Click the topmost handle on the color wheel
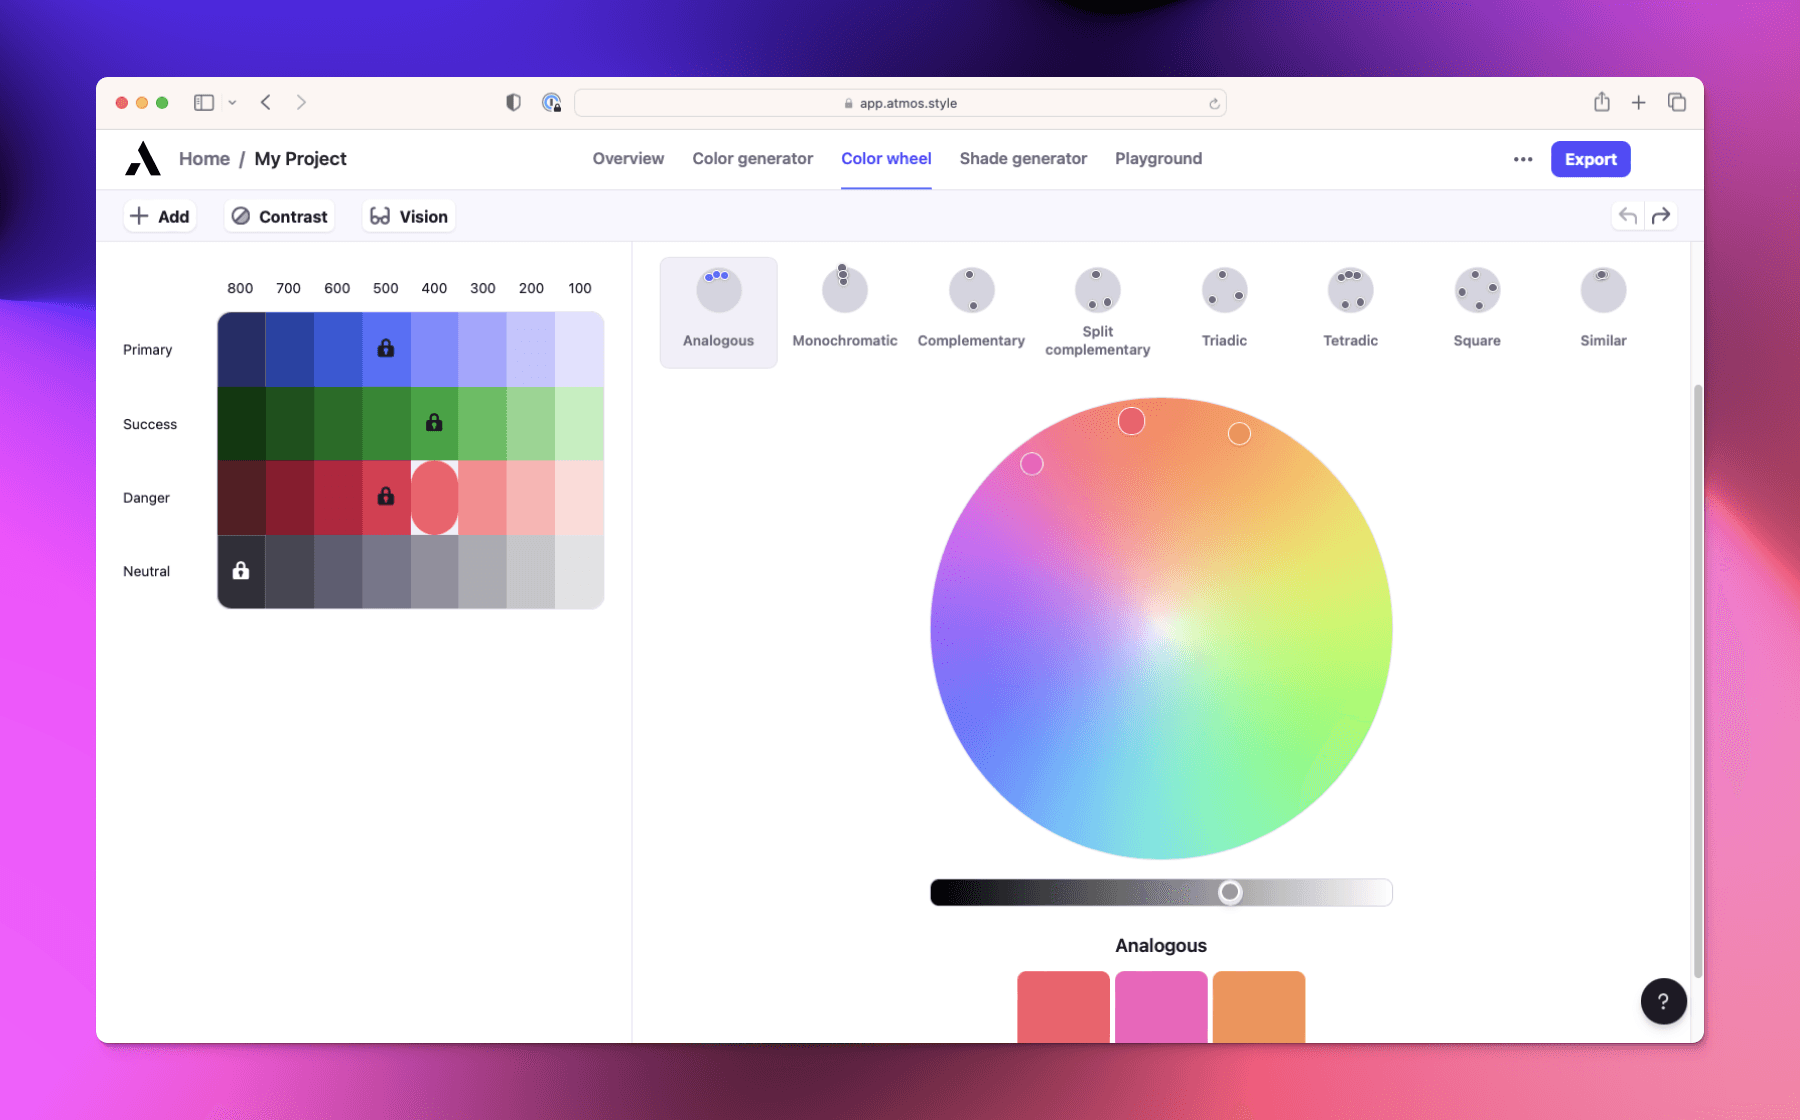 pos(1131,421)
